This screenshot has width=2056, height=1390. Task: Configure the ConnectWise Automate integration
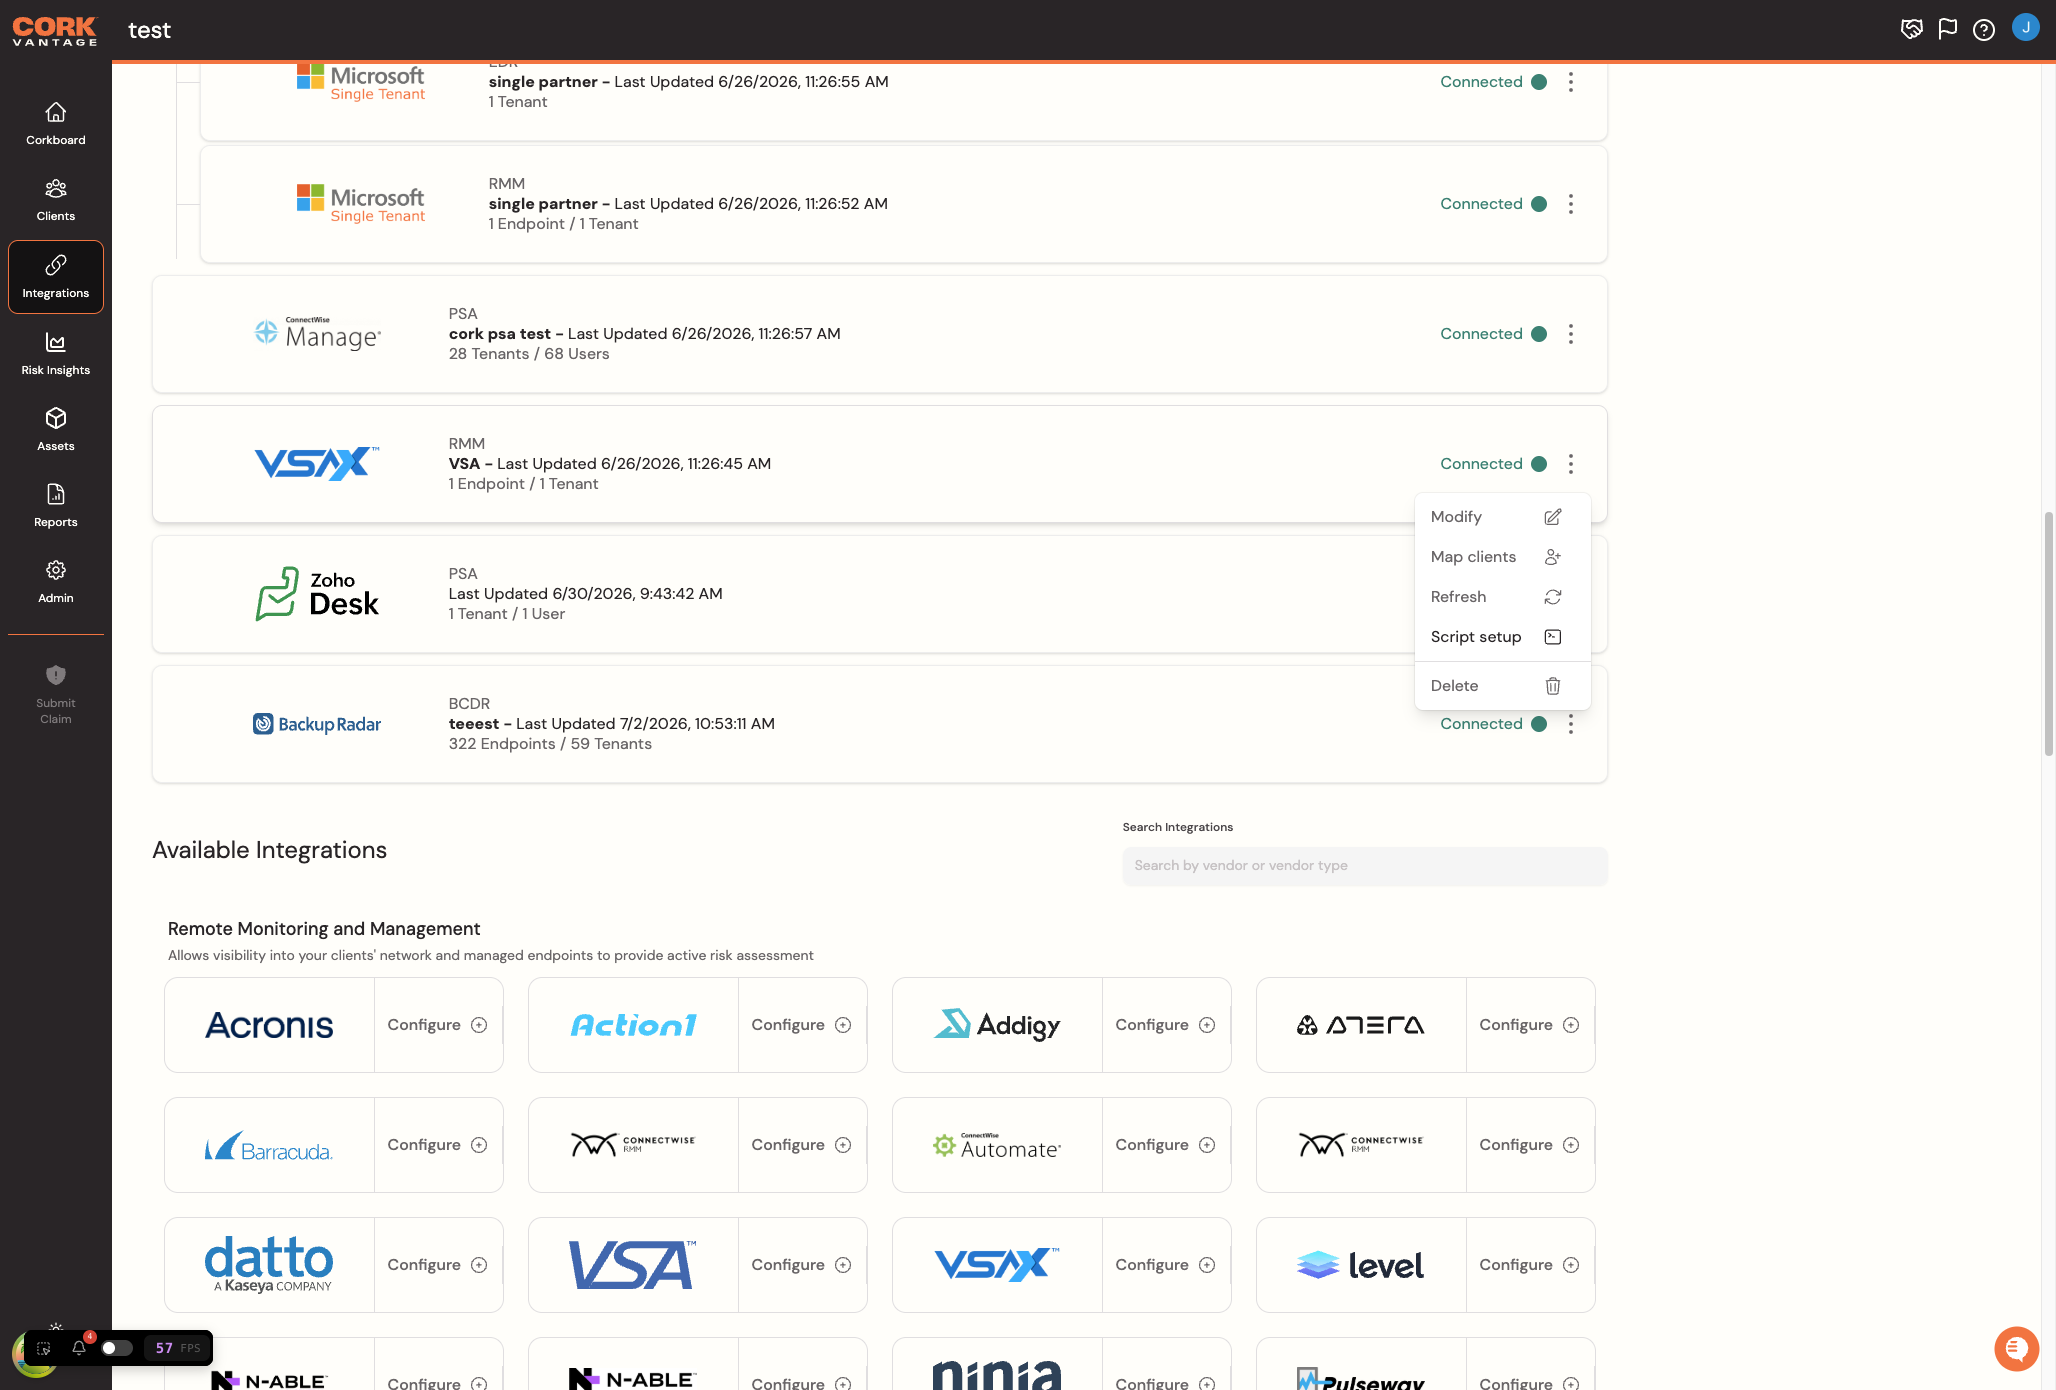click(x=1166, y=1145)
